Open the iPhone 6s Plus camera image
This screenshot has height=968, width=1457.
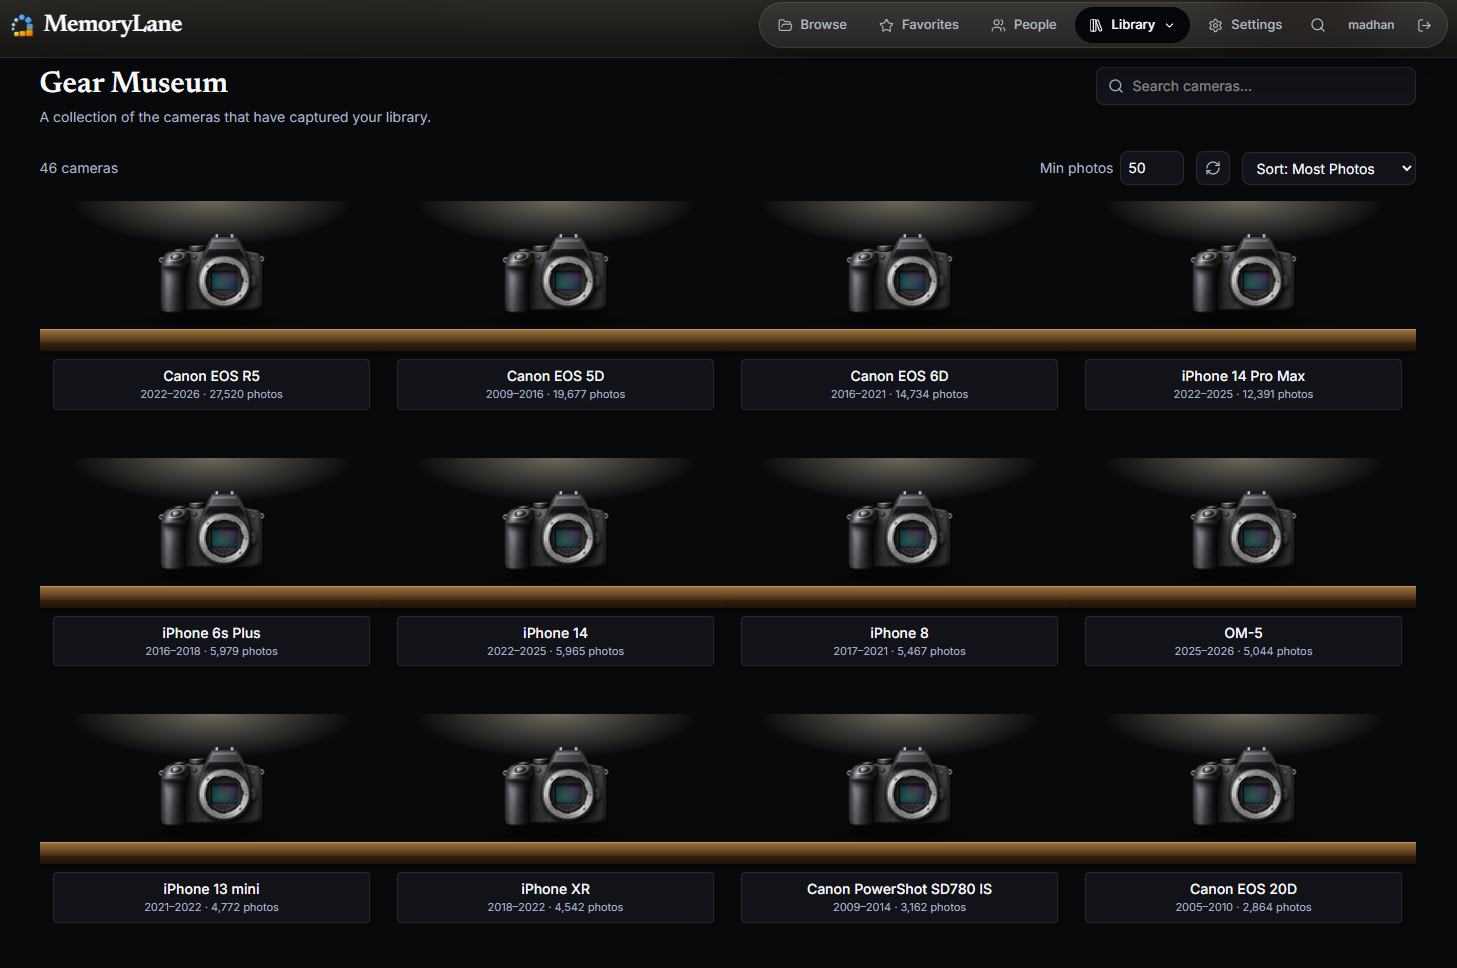(212, 530)
